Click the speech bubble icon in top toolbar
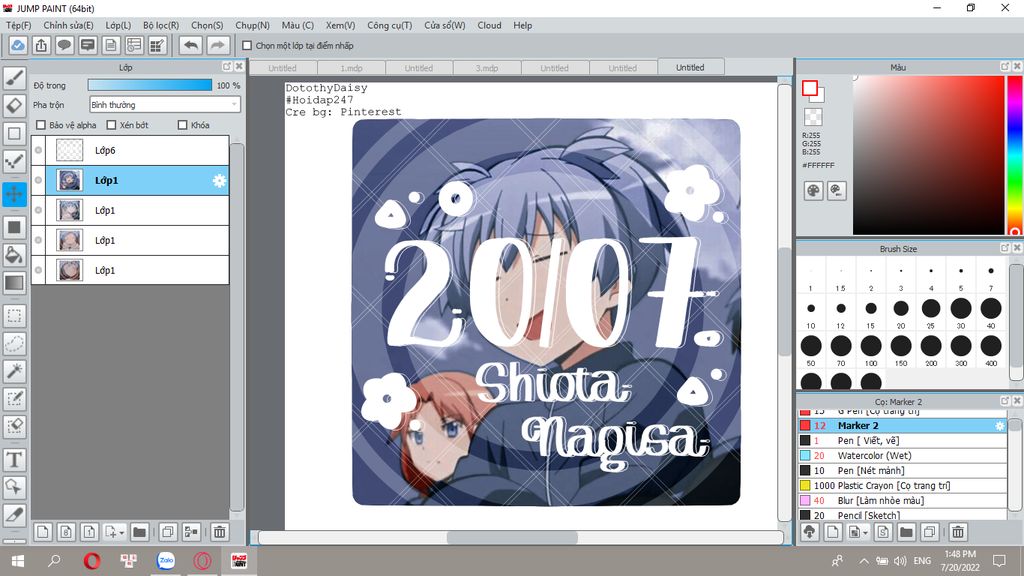Viewport: 1024px width, 576px height. 64,45
